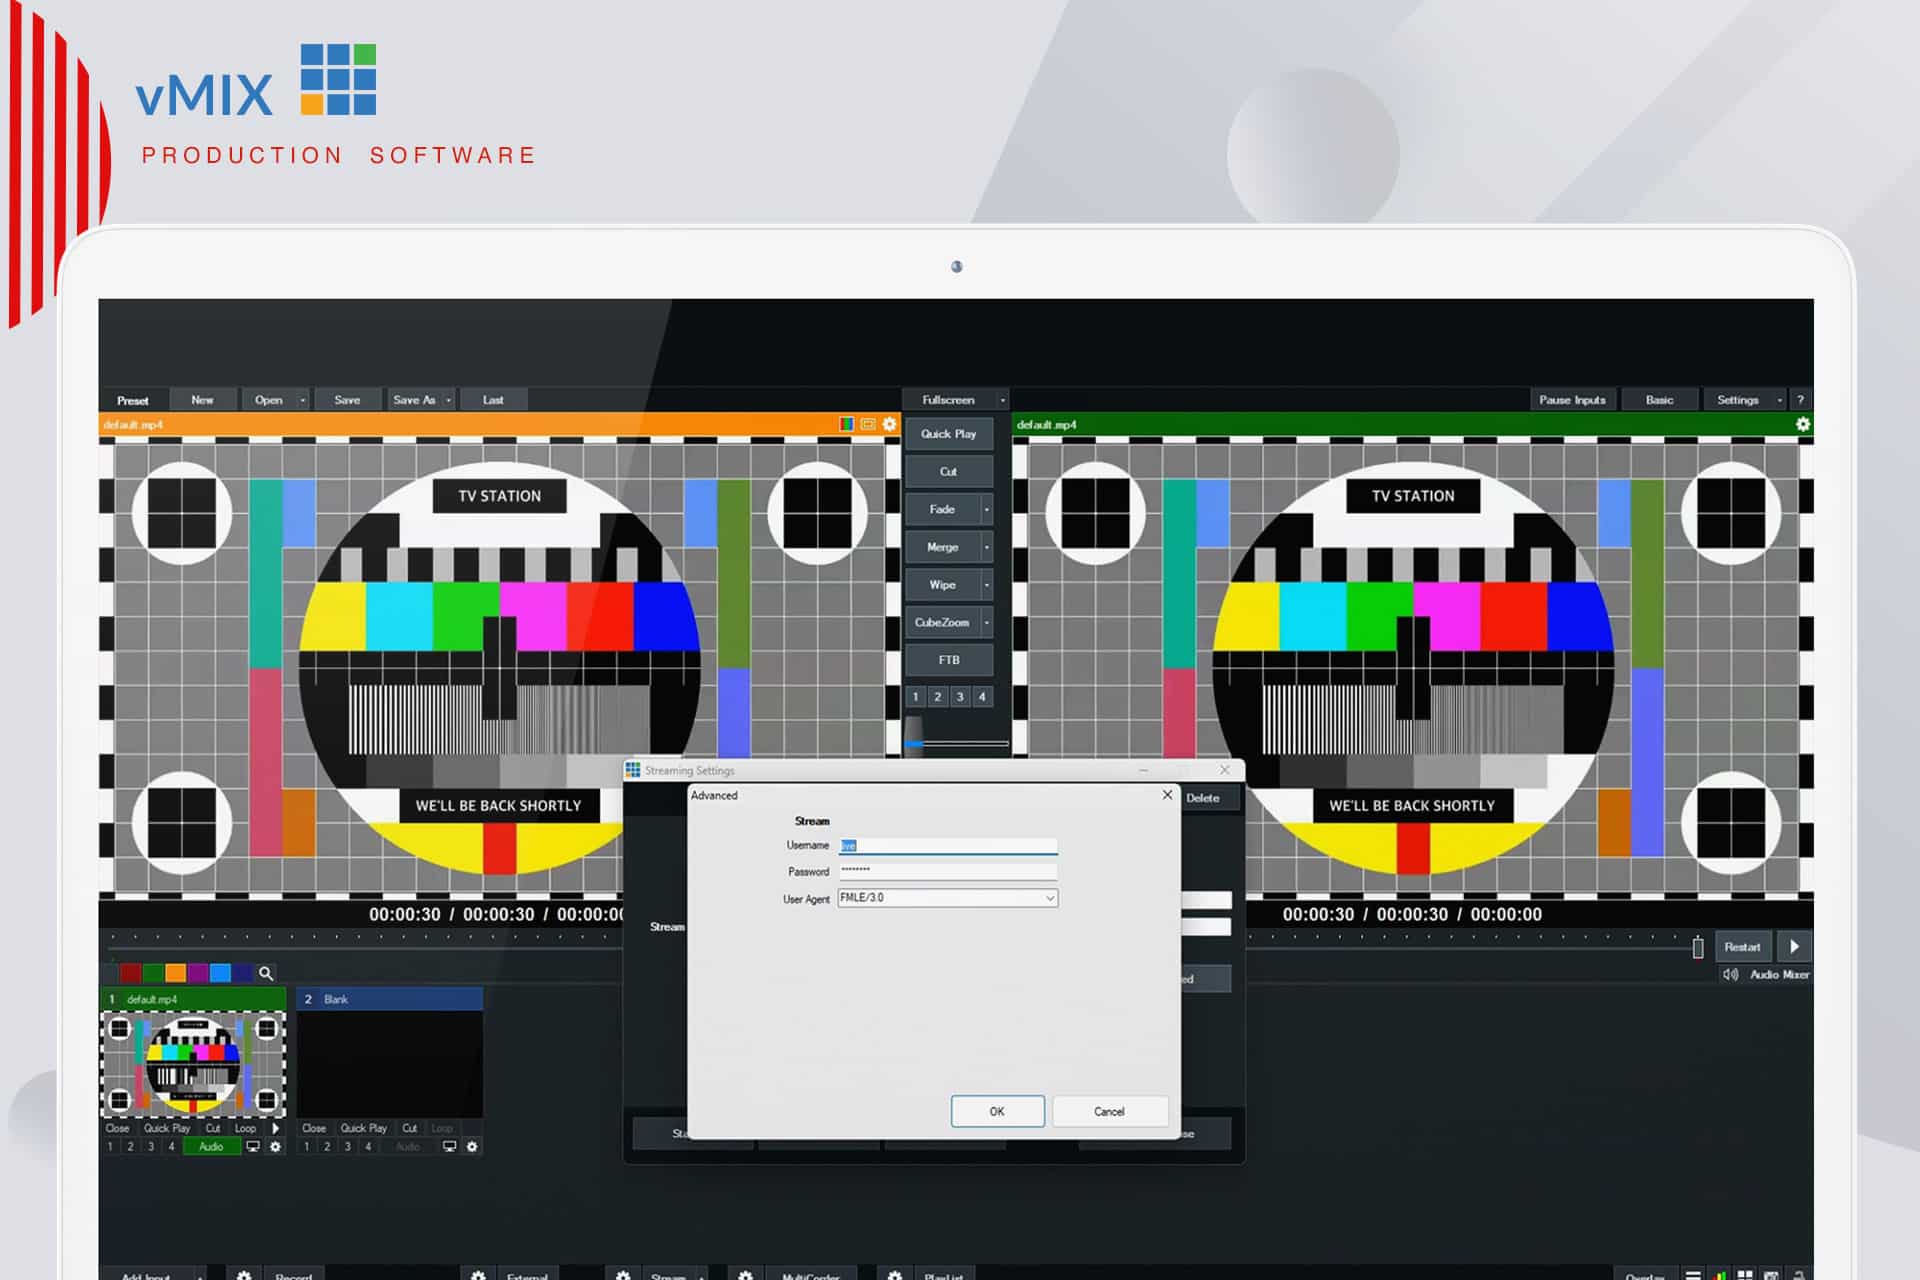Image resolution: width=1920 pixels, height=1280 pixels.
Task: Toggle overlay 4 on default.mp4 input
Action: 172,1147
